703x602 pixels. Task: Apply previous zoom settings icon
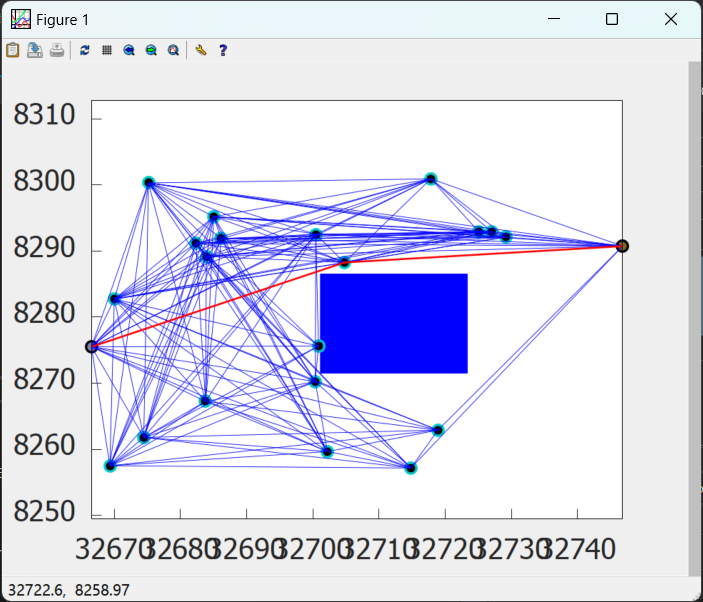point(129,50)
